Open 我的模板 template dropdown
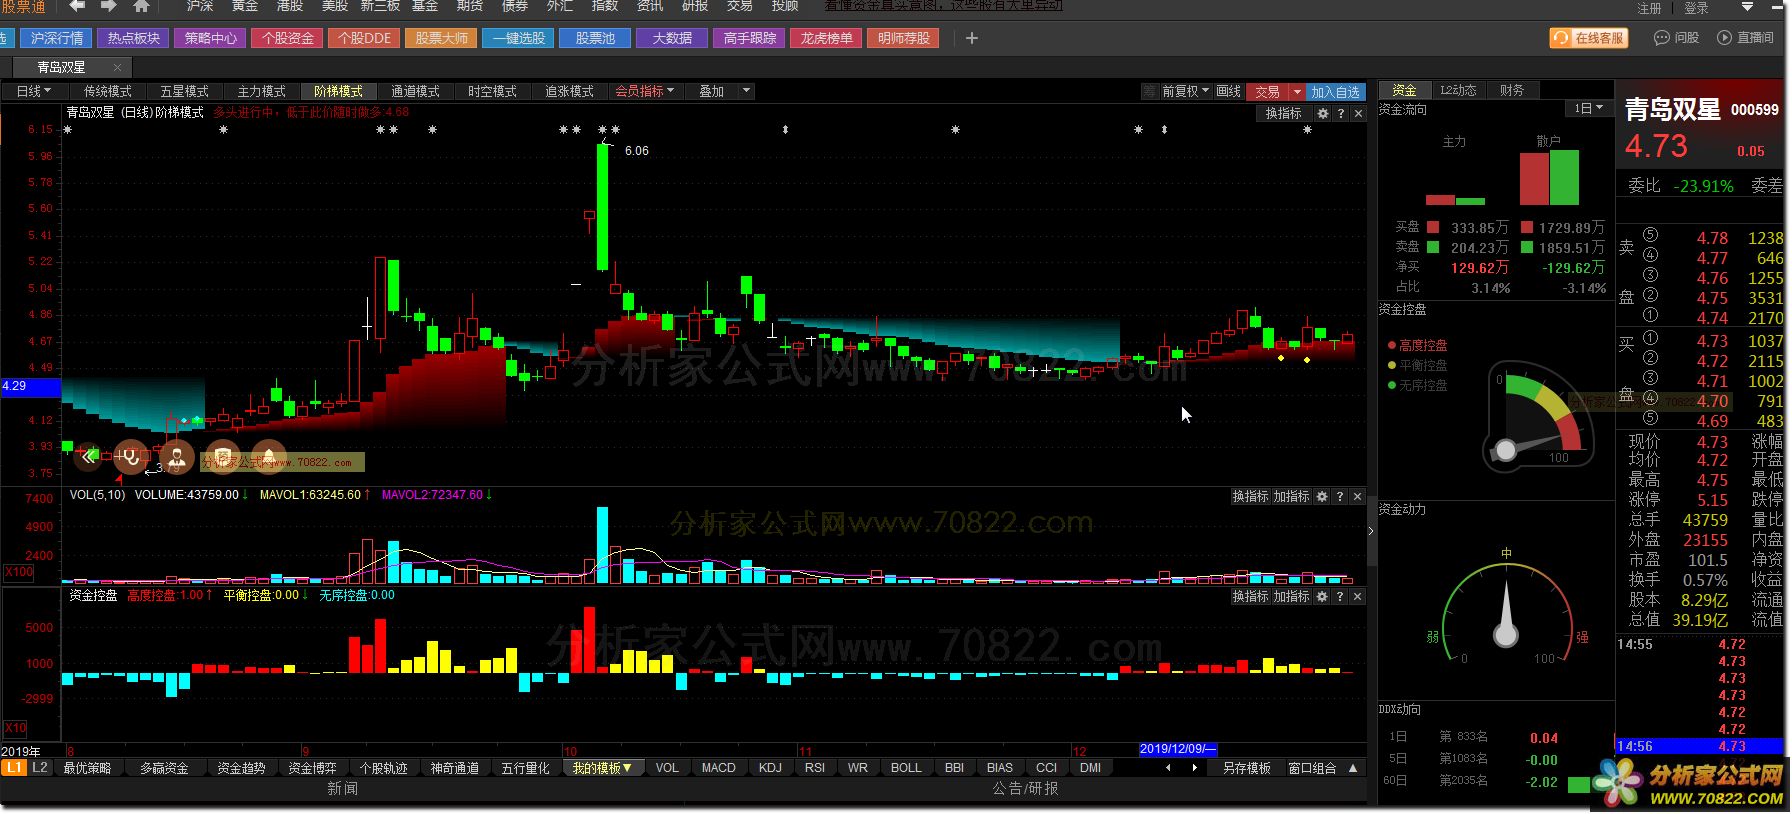This screenshot has height=814, width=1792. [x=602, y=768]
